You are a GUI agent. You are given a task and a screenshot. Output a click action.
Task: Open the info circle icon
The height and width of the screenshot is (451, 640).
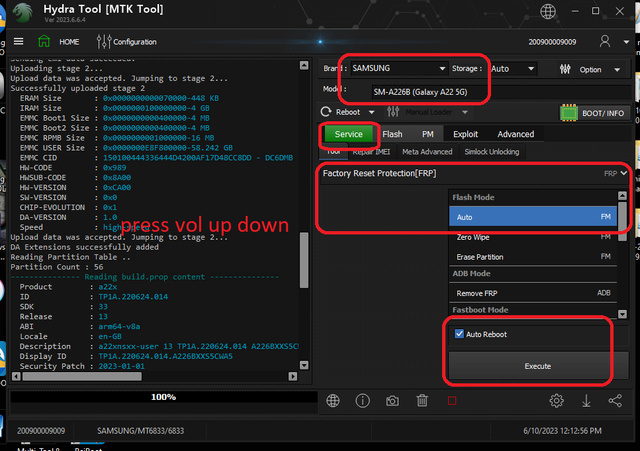click(x=362, y=401)
